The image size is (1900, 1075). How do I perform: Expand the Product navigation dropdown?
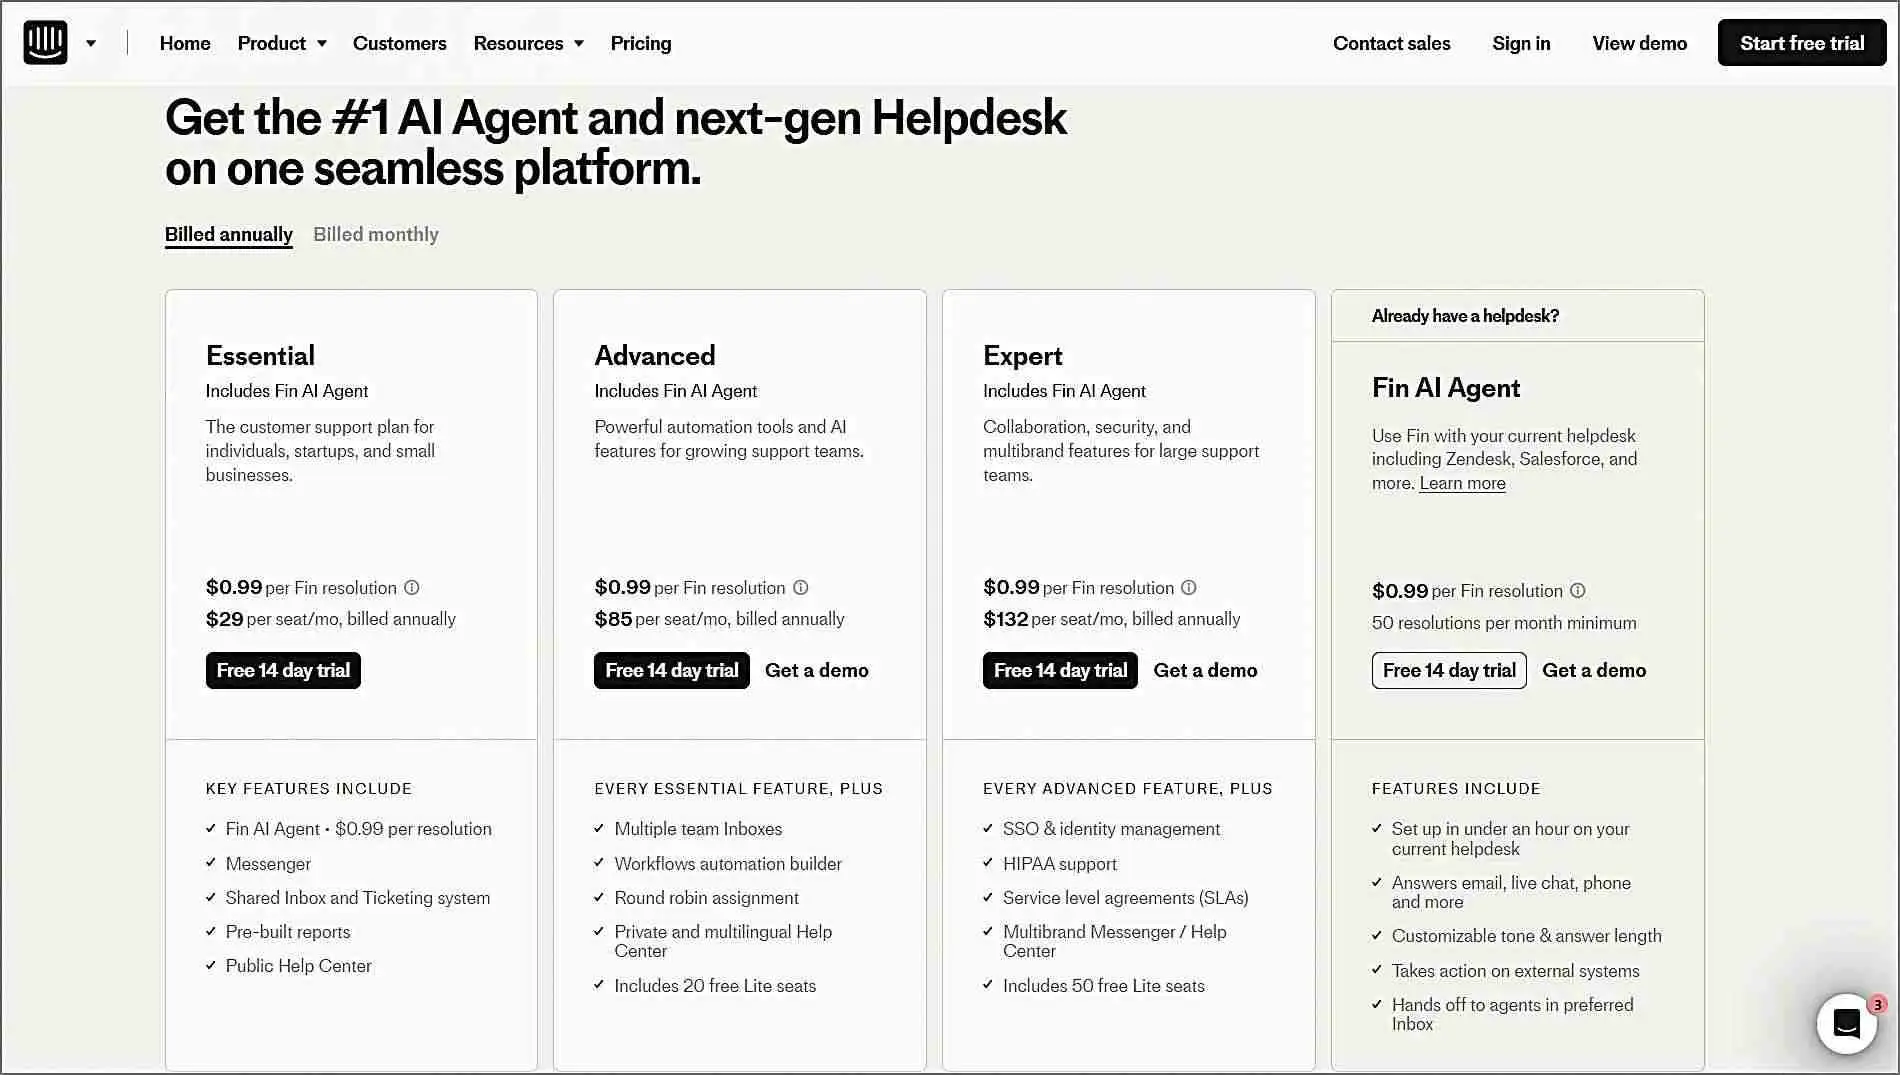coord(281,43)
